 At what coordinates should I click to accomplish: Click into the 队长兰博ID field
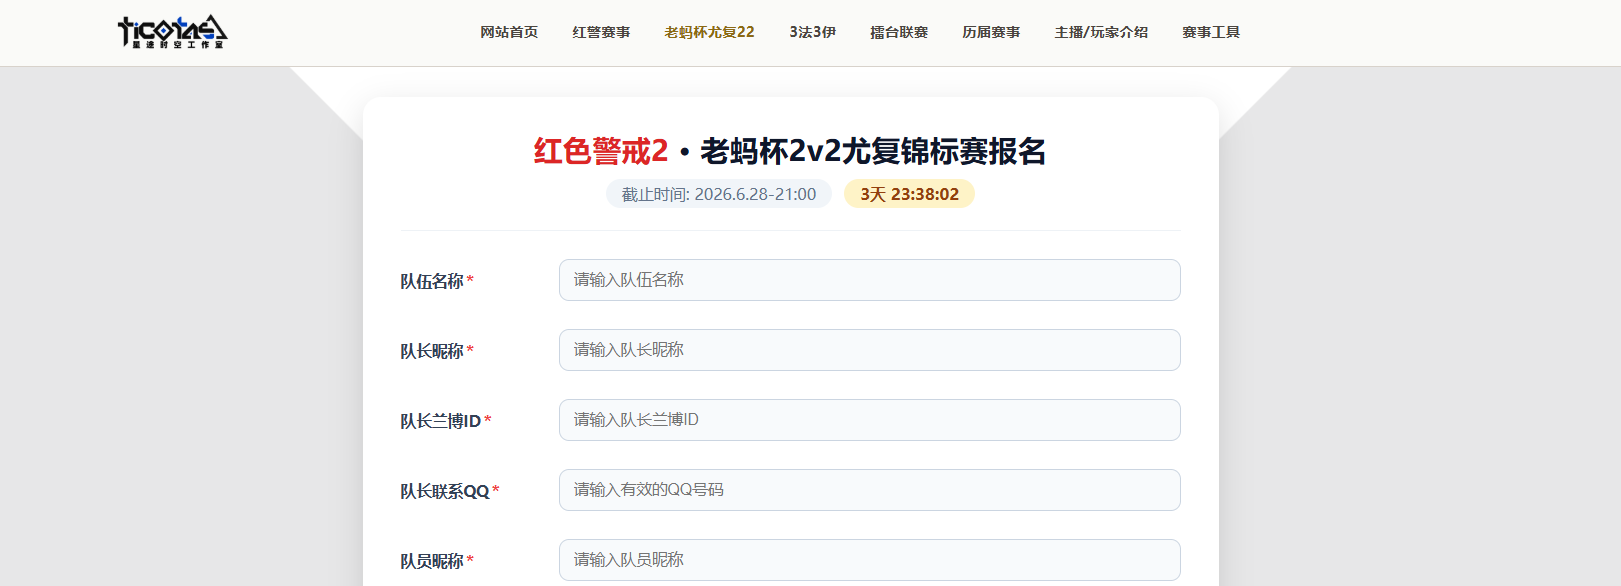click(x=870, y=420)
